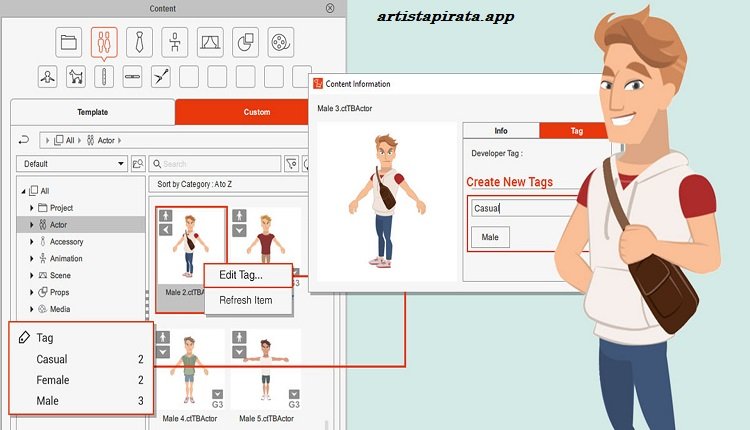
Task: Choose Edit Tag... from context menu
Action: pyautogui.click(x=248, y=275)
